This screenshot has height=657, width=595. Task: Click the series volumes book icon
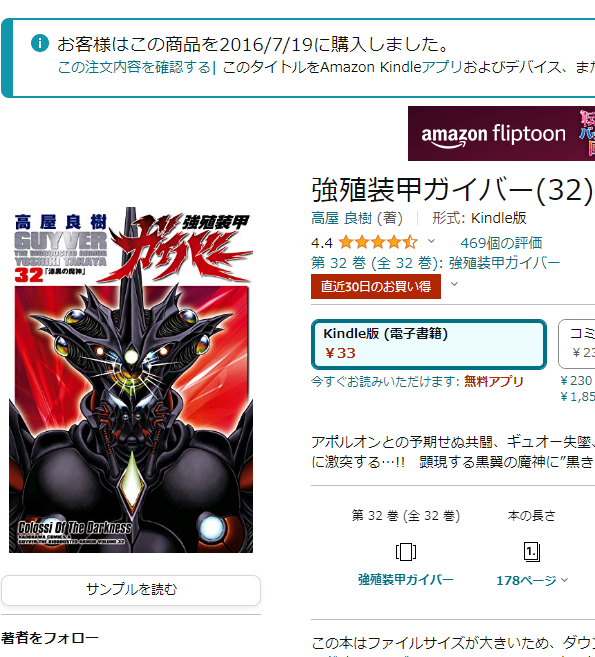(406, 551)
